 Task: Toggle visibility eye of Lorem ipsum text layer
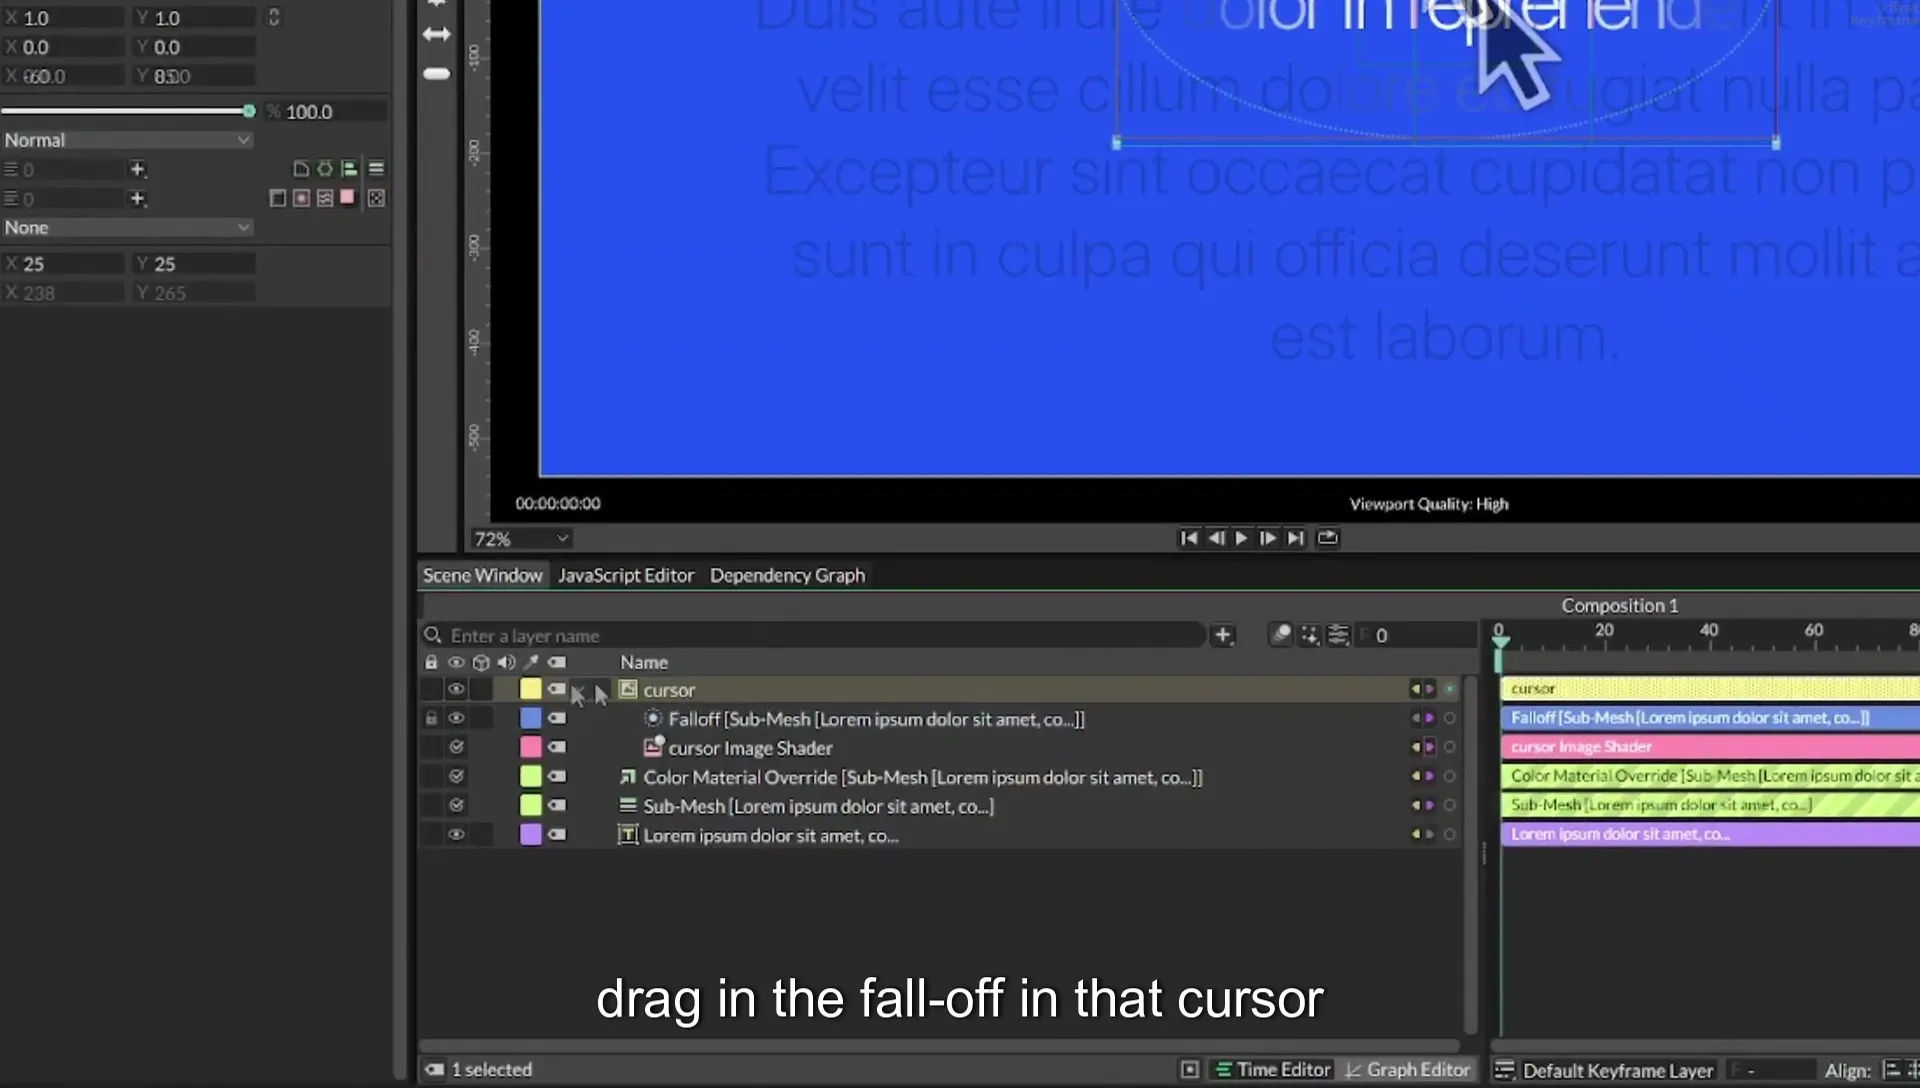pos(456,835)
